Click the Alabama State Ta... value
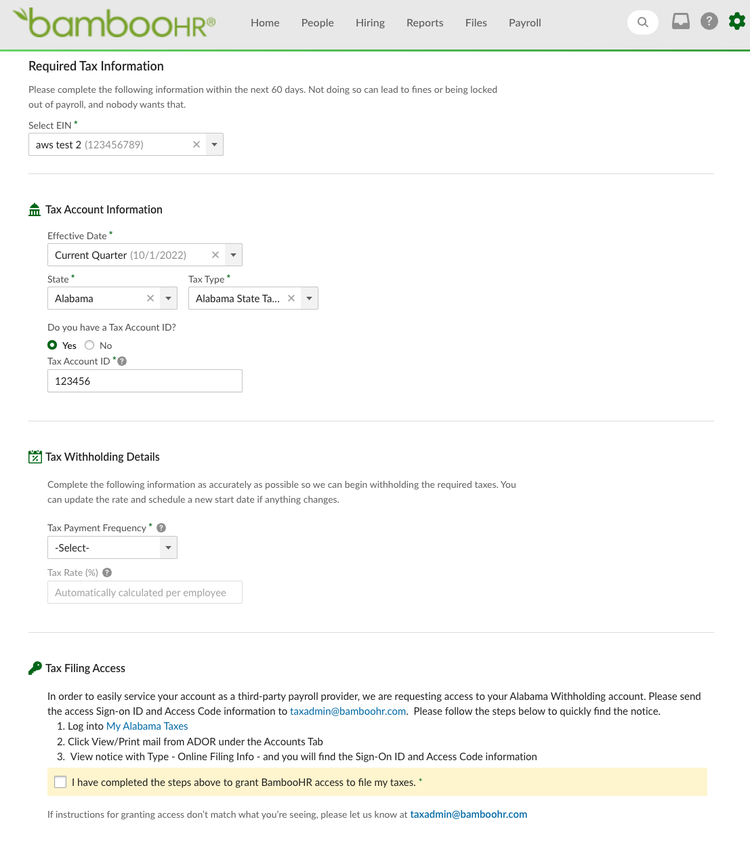Screen dimensions: 750x853 [238, 299]
